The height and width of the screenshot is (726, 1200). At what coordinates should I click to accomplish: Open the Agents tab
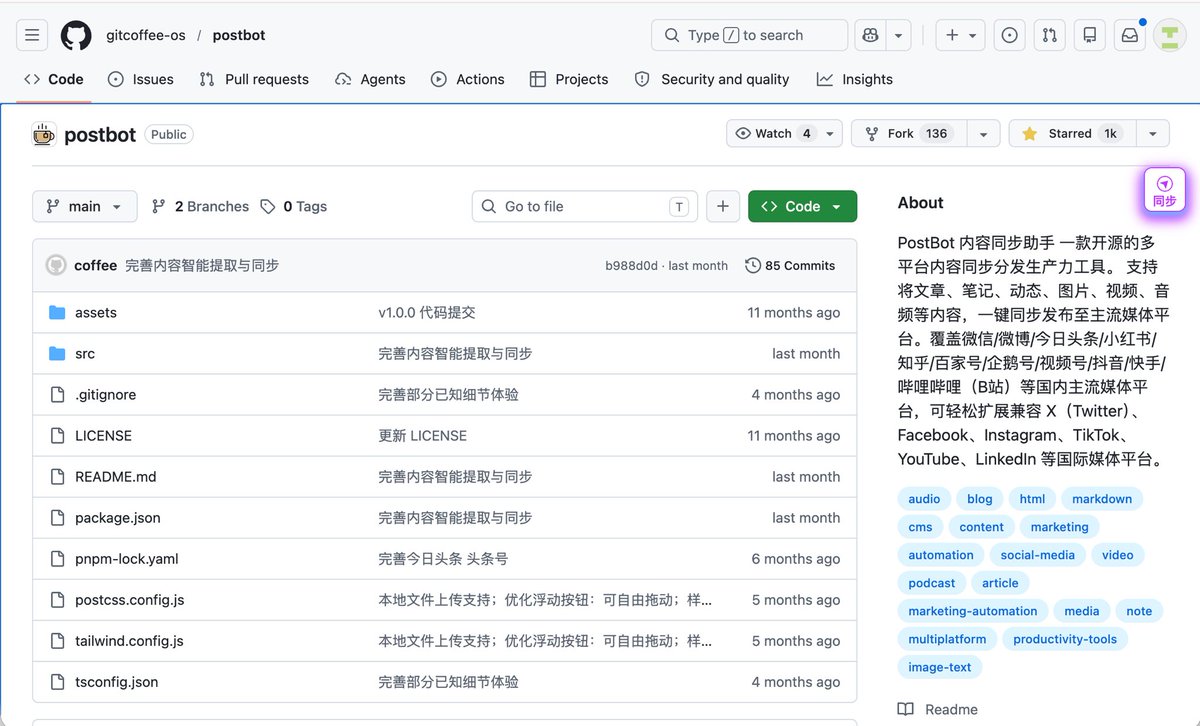point(370,79)
